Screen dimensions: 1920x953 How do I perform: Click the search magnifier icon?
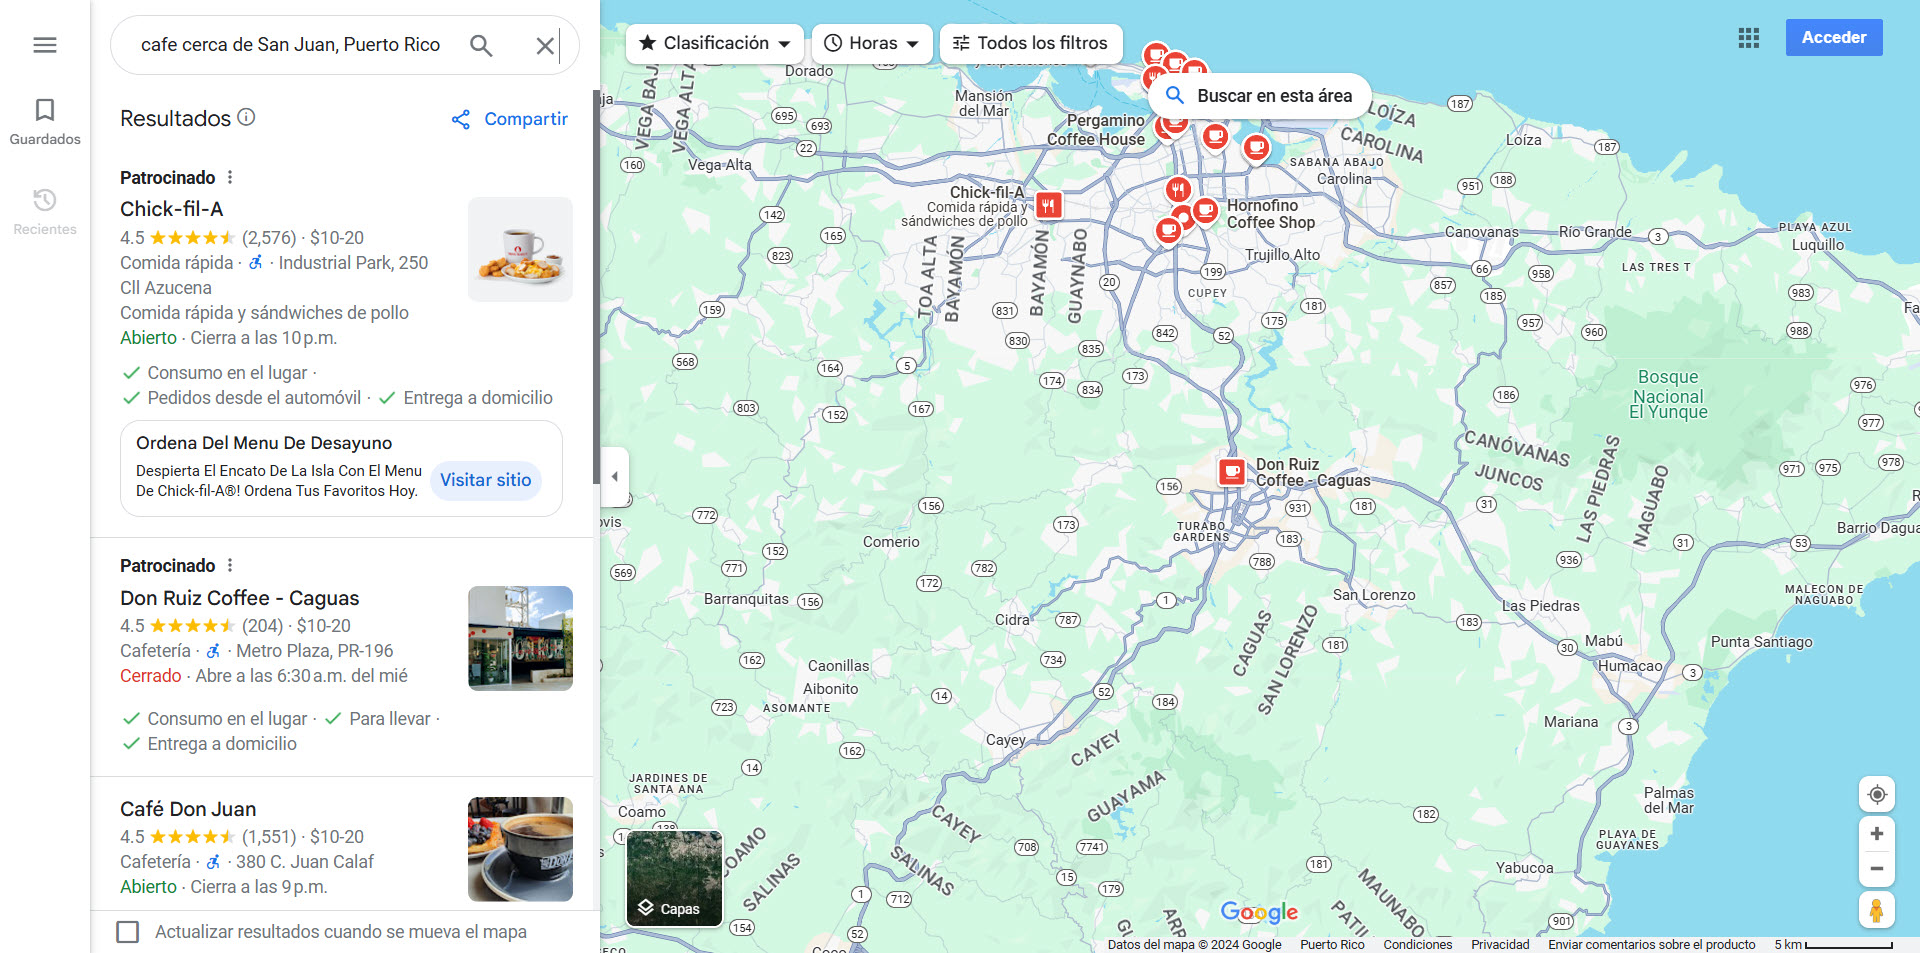[x=481, y=45]
